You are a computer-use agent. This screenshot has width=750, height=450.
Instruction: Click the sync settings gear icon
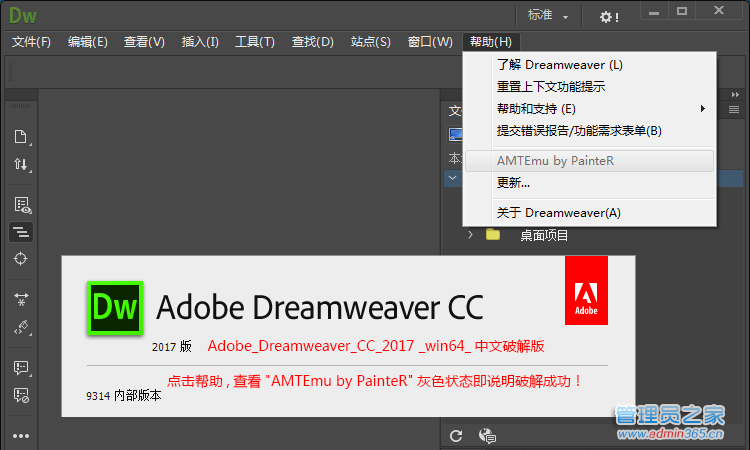tap(608, 17)
